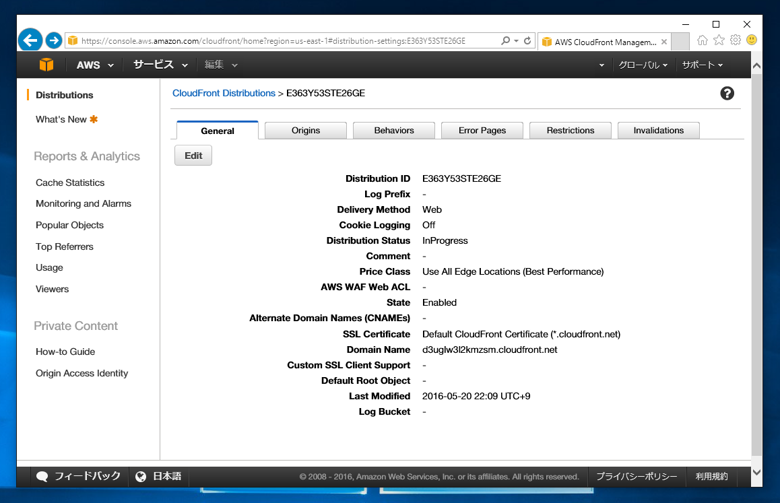Click the vertical scrollbar thumb
The height and width of the screenshot is (503, 780).
757,264
